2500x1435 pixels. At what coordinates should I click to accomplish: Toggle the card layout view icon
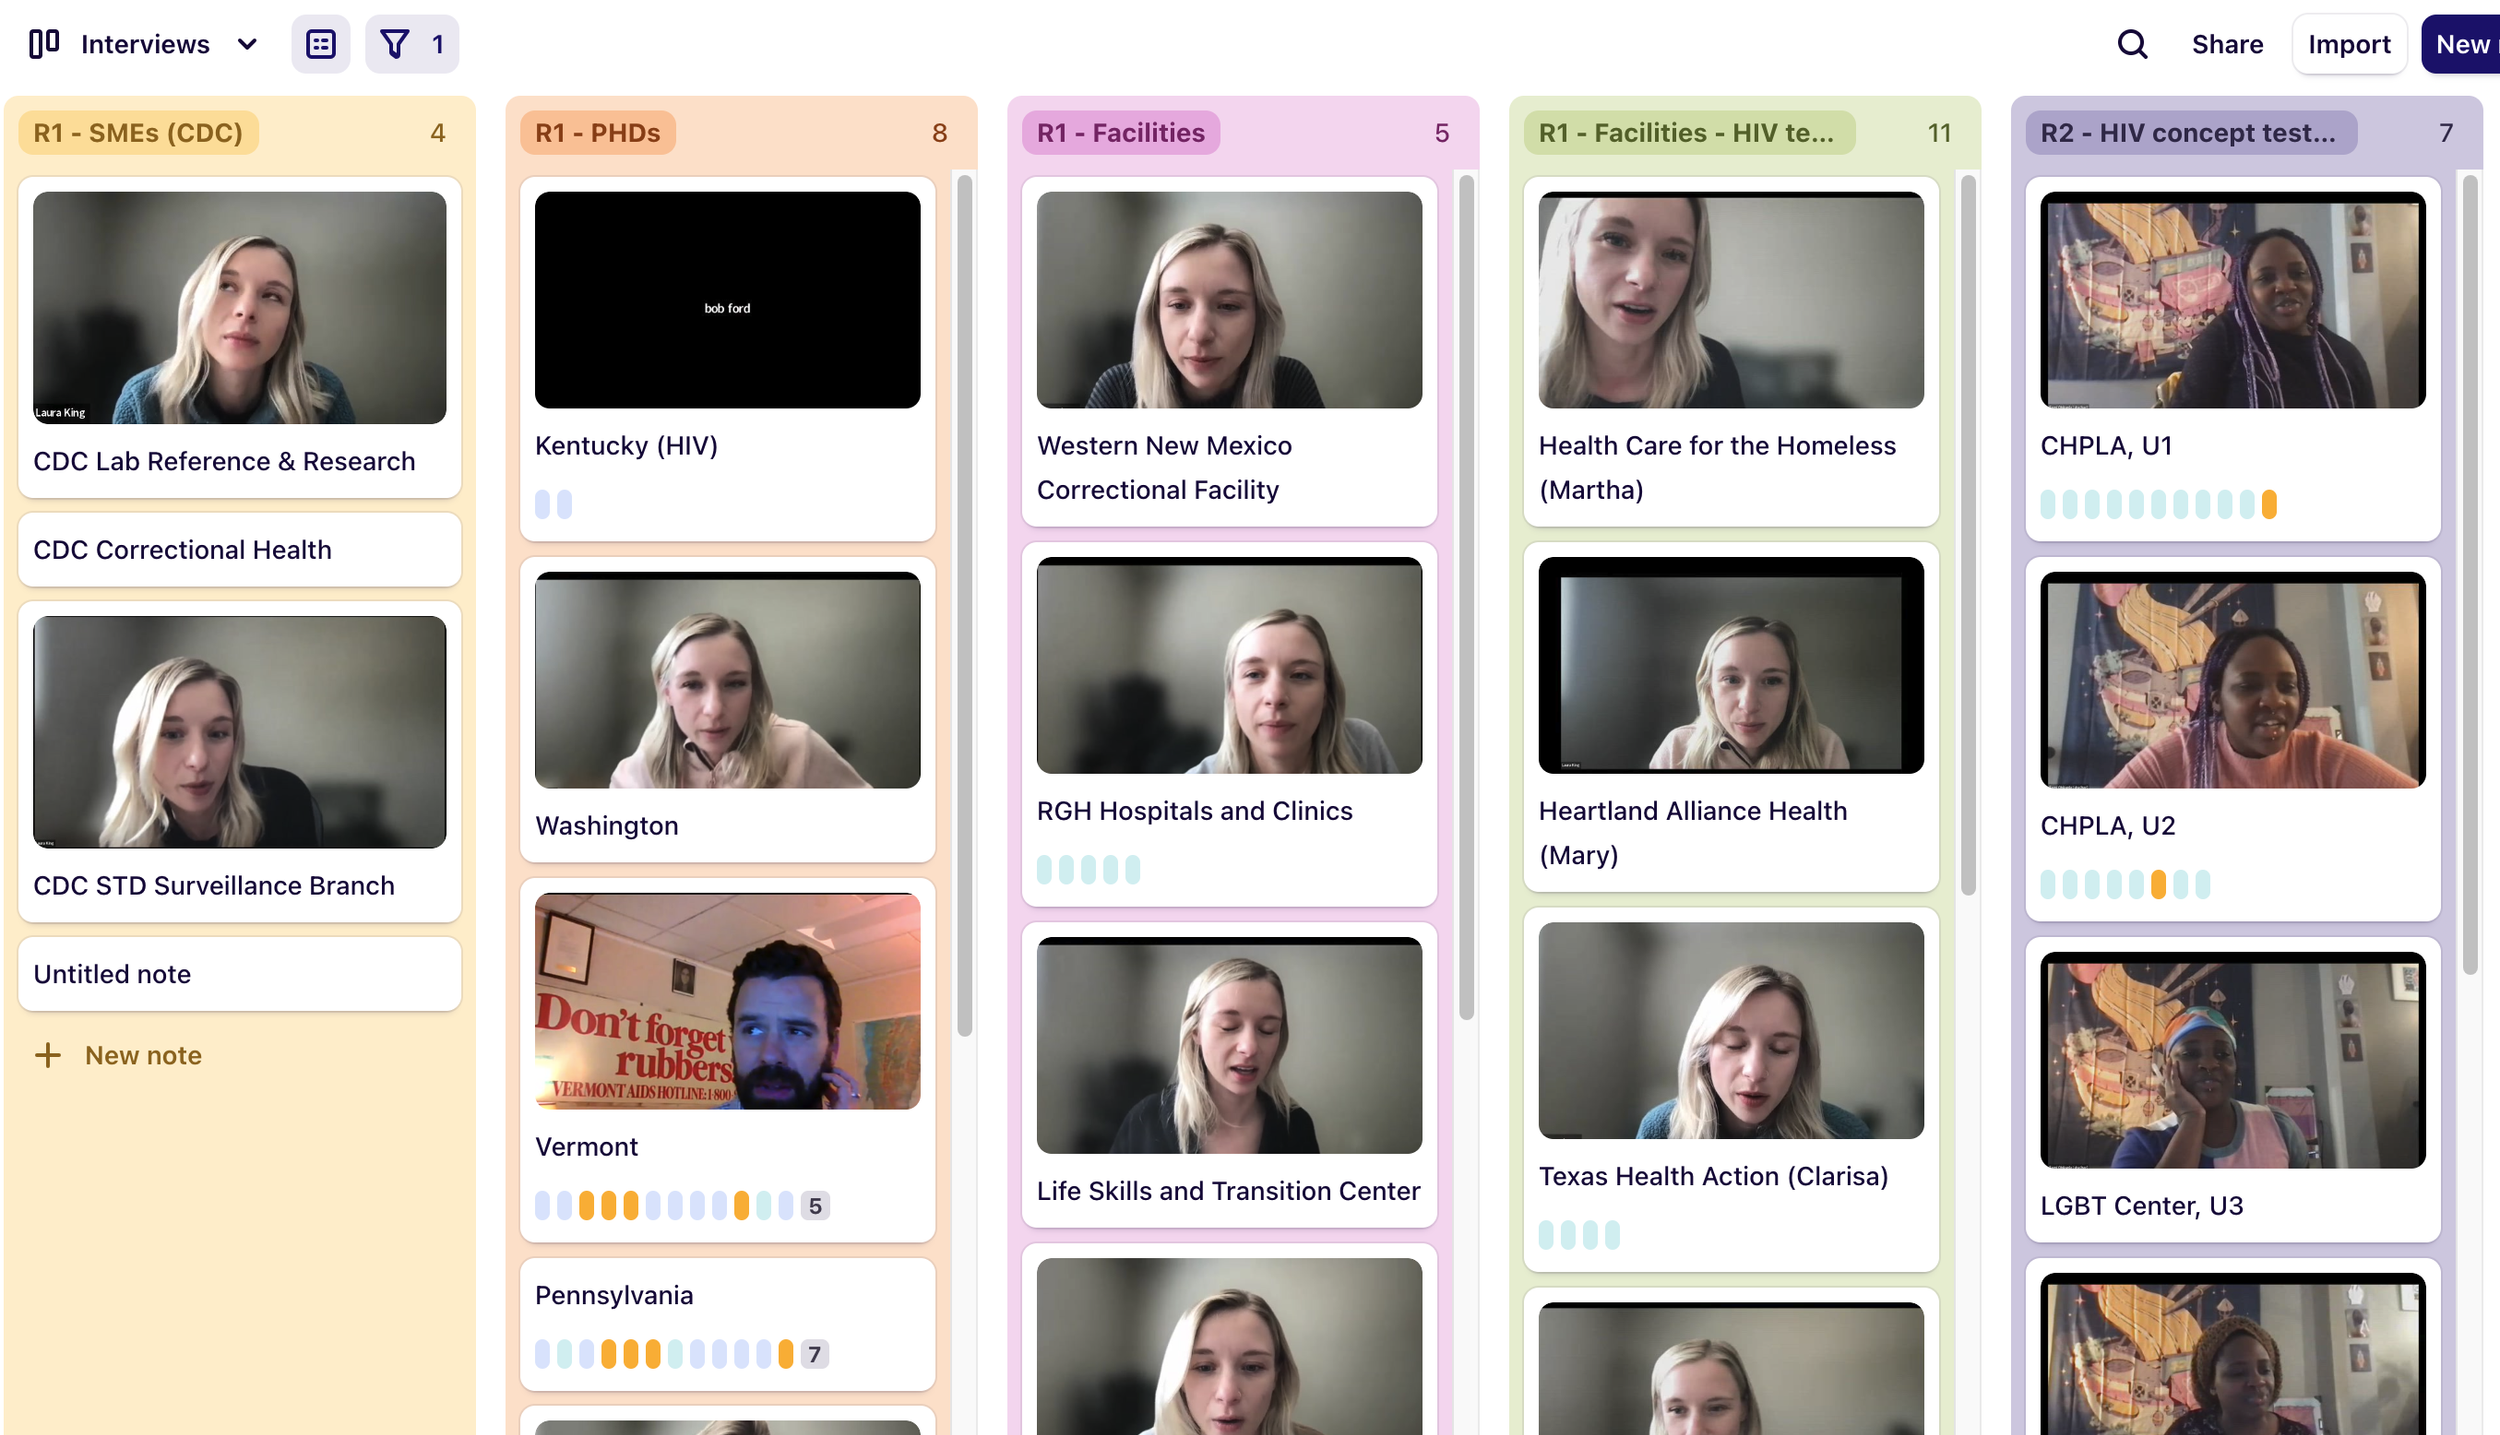click(x=320, y=44)
